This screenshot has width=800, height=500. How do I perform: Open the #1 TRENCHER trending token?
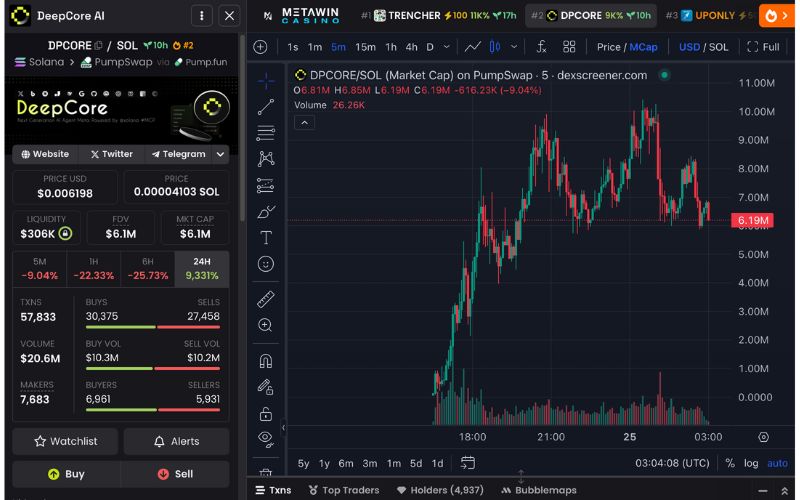439,16
